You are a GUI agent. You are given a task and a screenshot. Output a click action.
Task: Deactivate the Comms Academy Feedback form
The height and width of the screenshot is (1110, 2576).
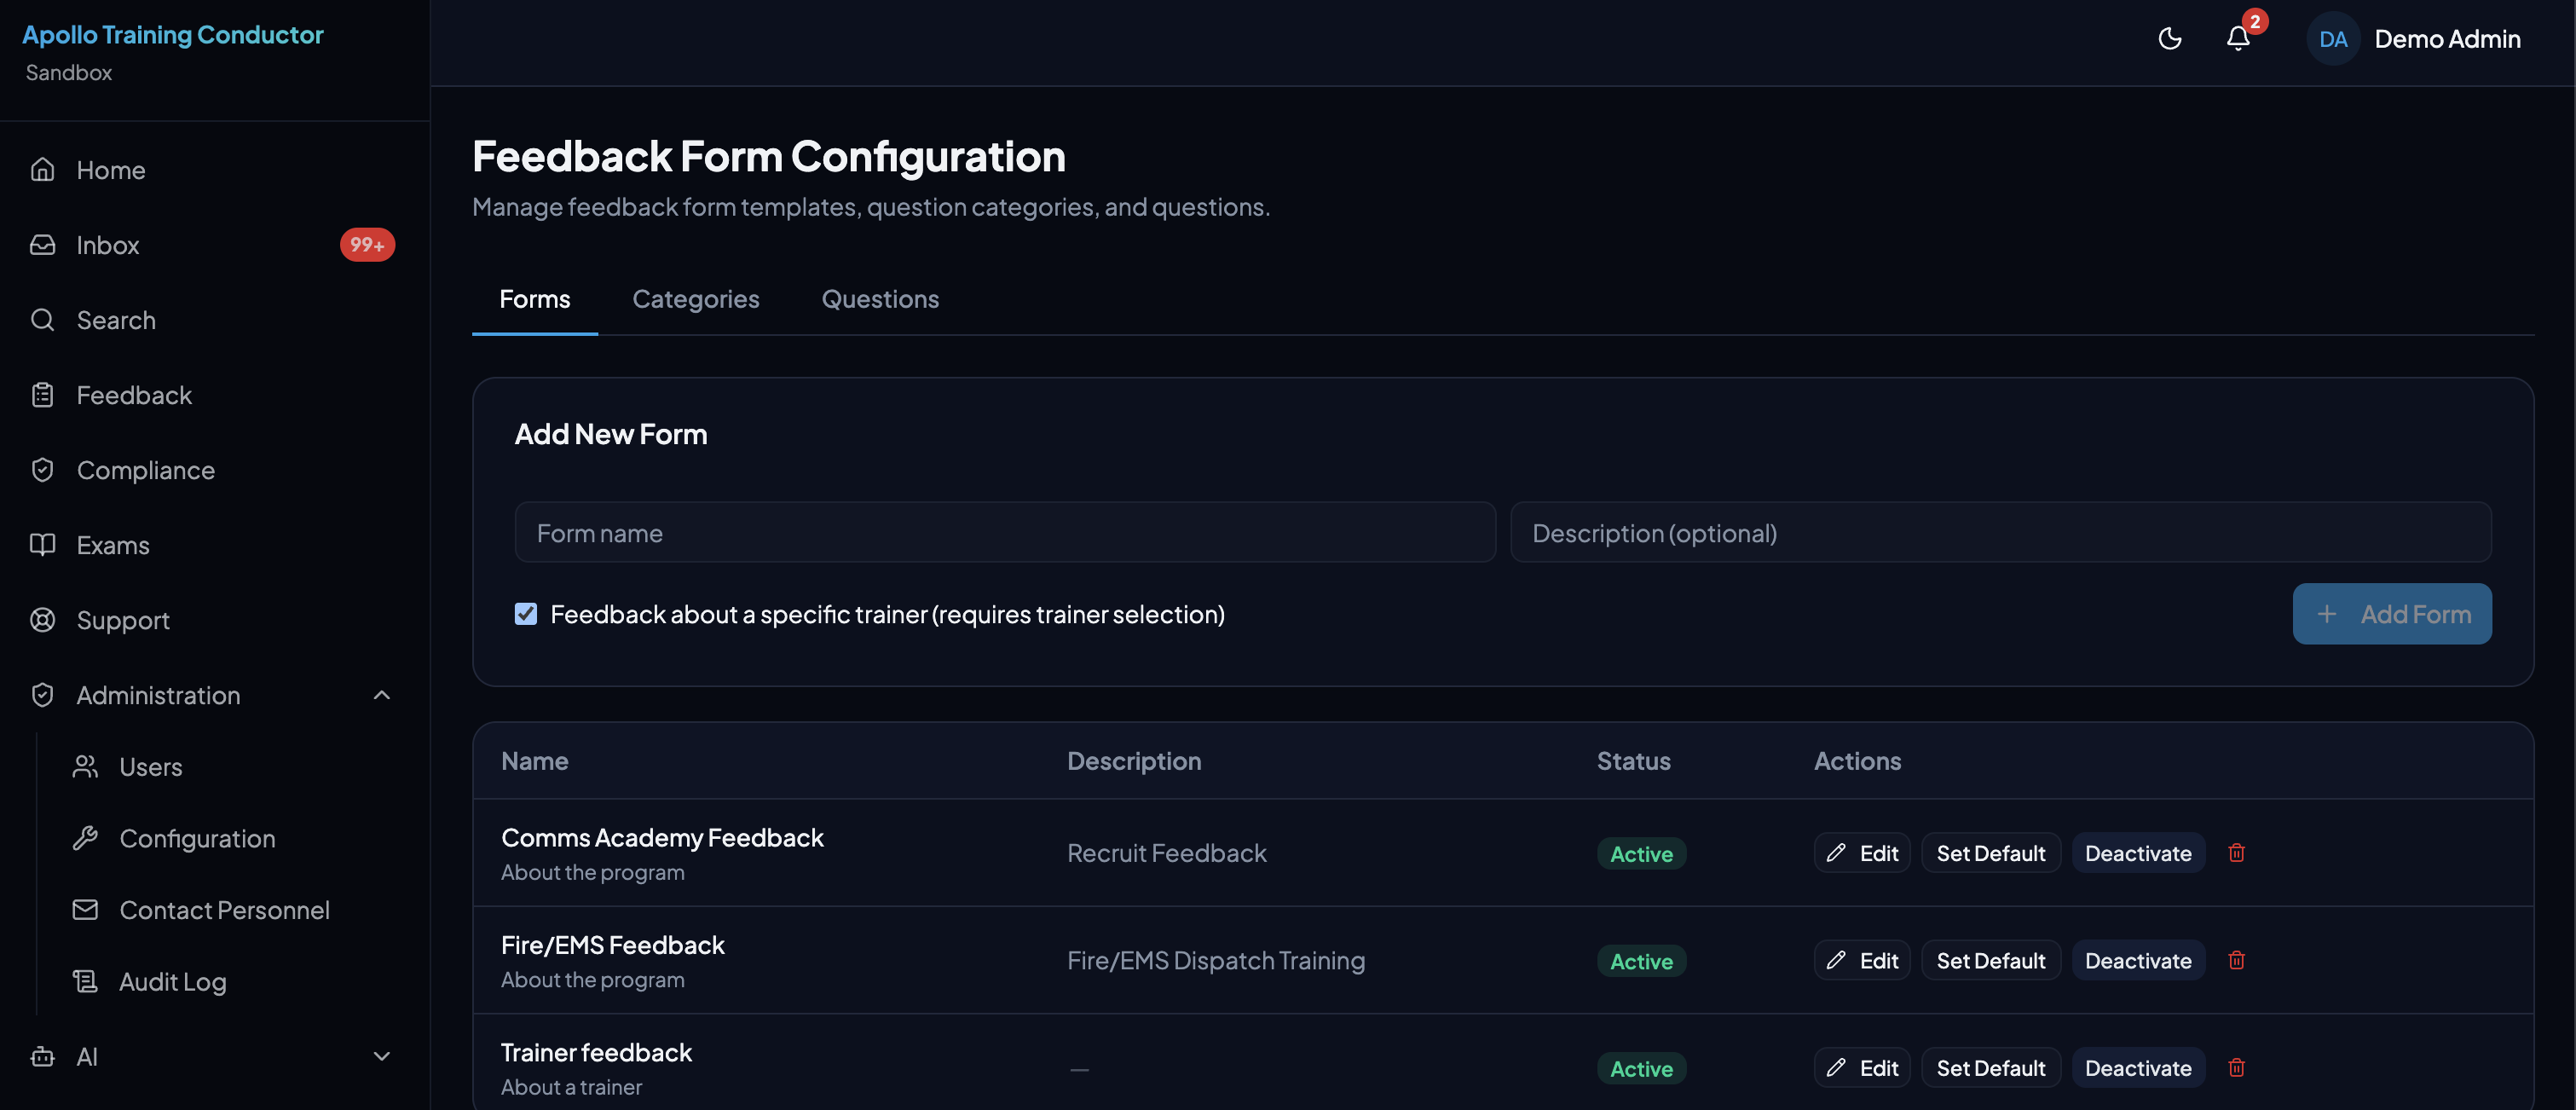pyautogui.click(x=2138, y=853)
